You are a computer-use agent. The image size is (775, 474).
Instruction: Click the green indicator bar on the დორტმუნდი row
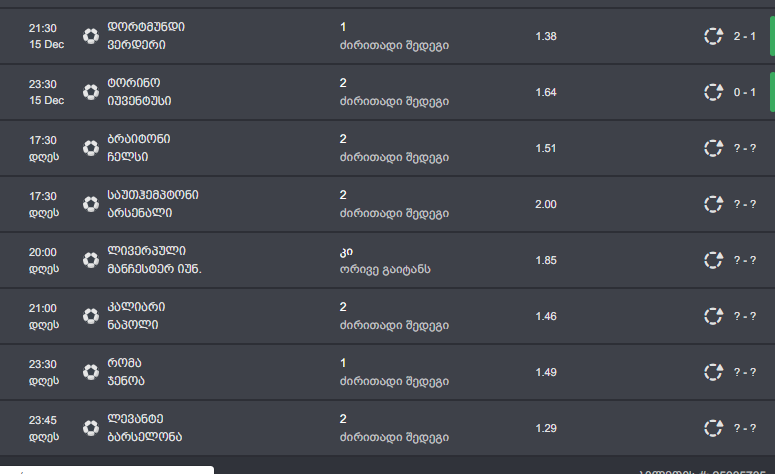pyautogui.click(x=772, y=36)
